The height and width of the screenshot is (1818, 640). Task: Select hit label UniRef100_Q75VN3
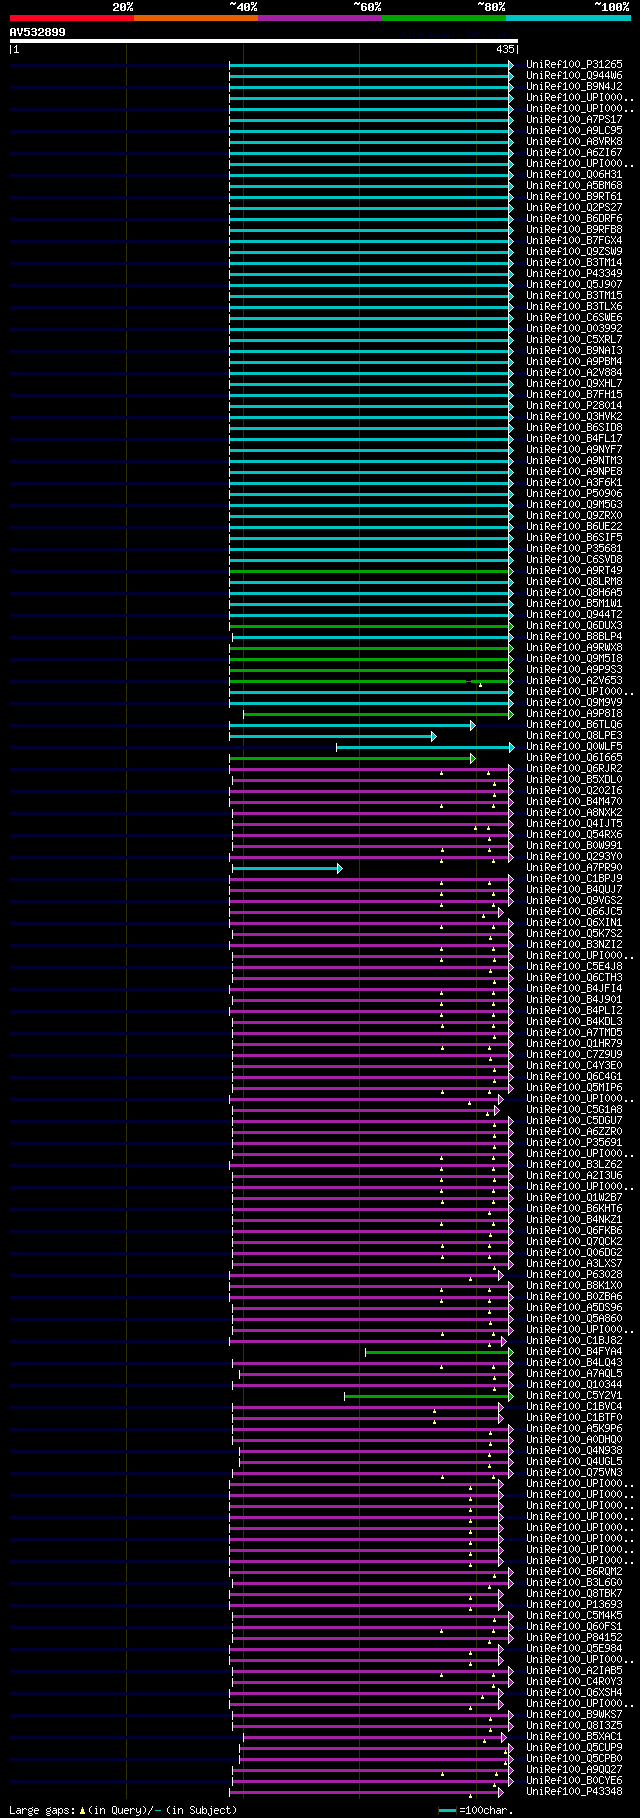coord(574,1473)
